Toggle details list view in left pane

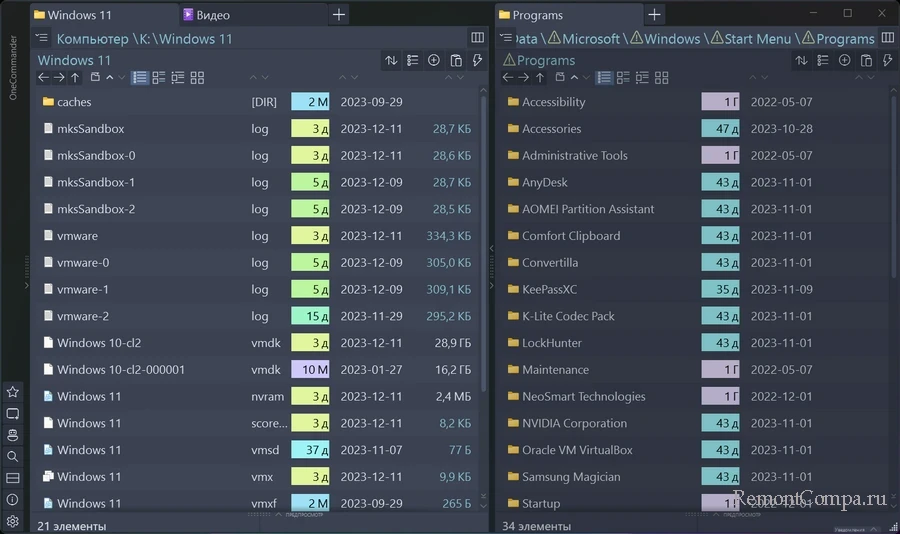[x=140, y=78]
